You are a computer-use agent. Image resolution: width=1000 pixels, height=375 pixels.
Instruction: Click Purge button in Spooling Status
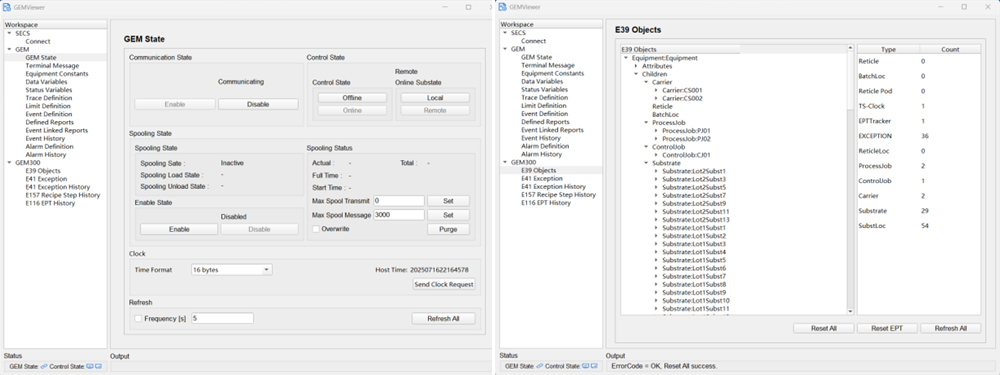(448, 229)
